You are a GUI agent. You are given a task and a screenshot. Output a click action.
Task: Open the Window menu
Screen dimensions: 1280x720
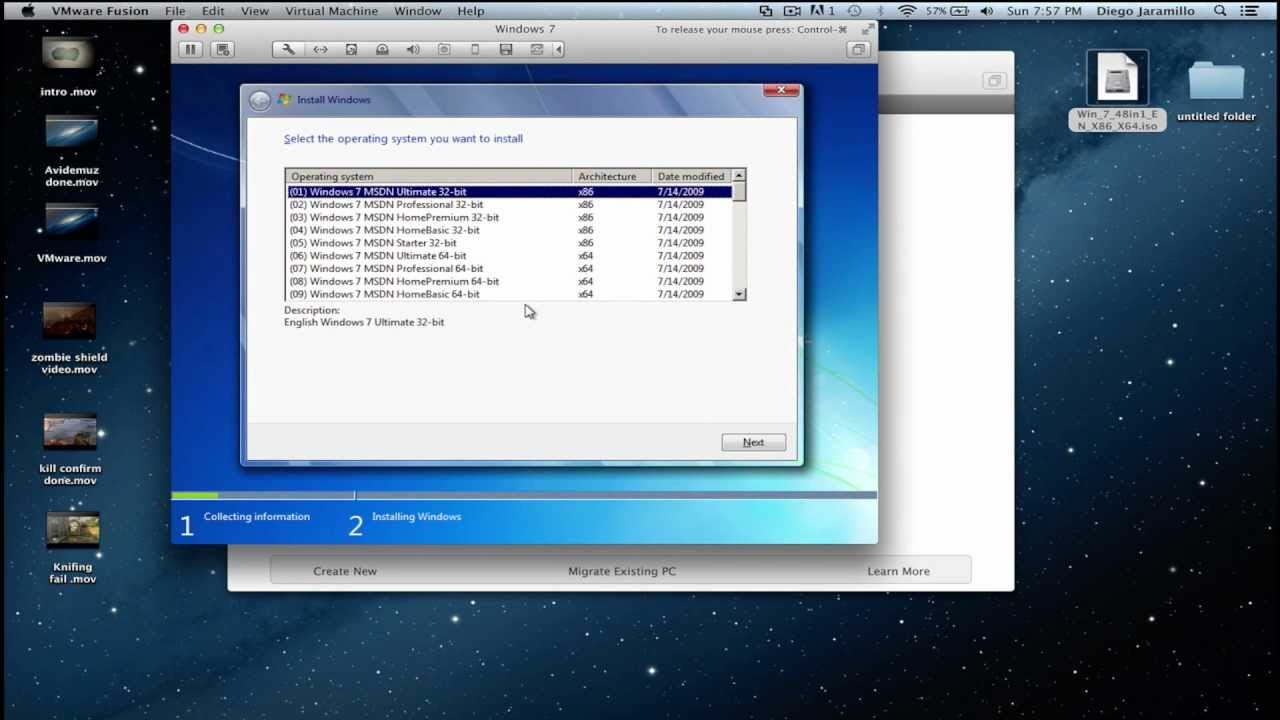pyautogui.click(x=417, y=11)
